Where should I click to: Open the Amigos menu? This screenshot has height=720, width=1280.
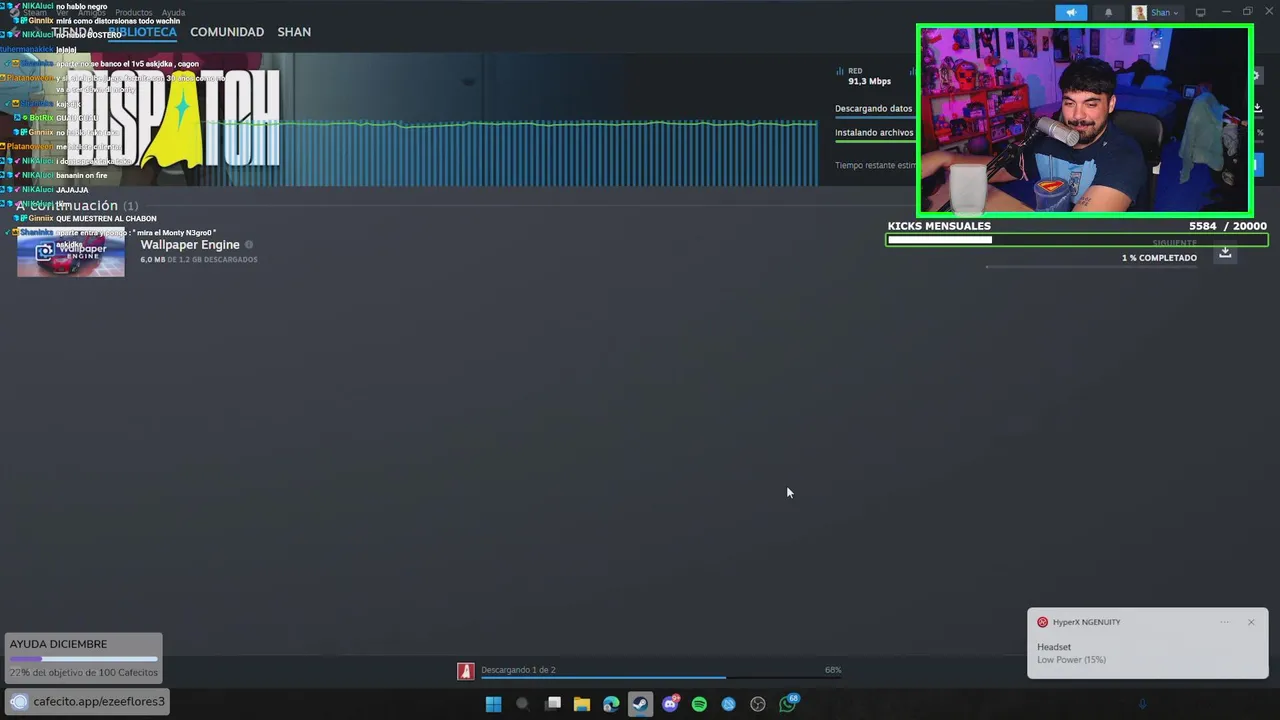[91, 13]
